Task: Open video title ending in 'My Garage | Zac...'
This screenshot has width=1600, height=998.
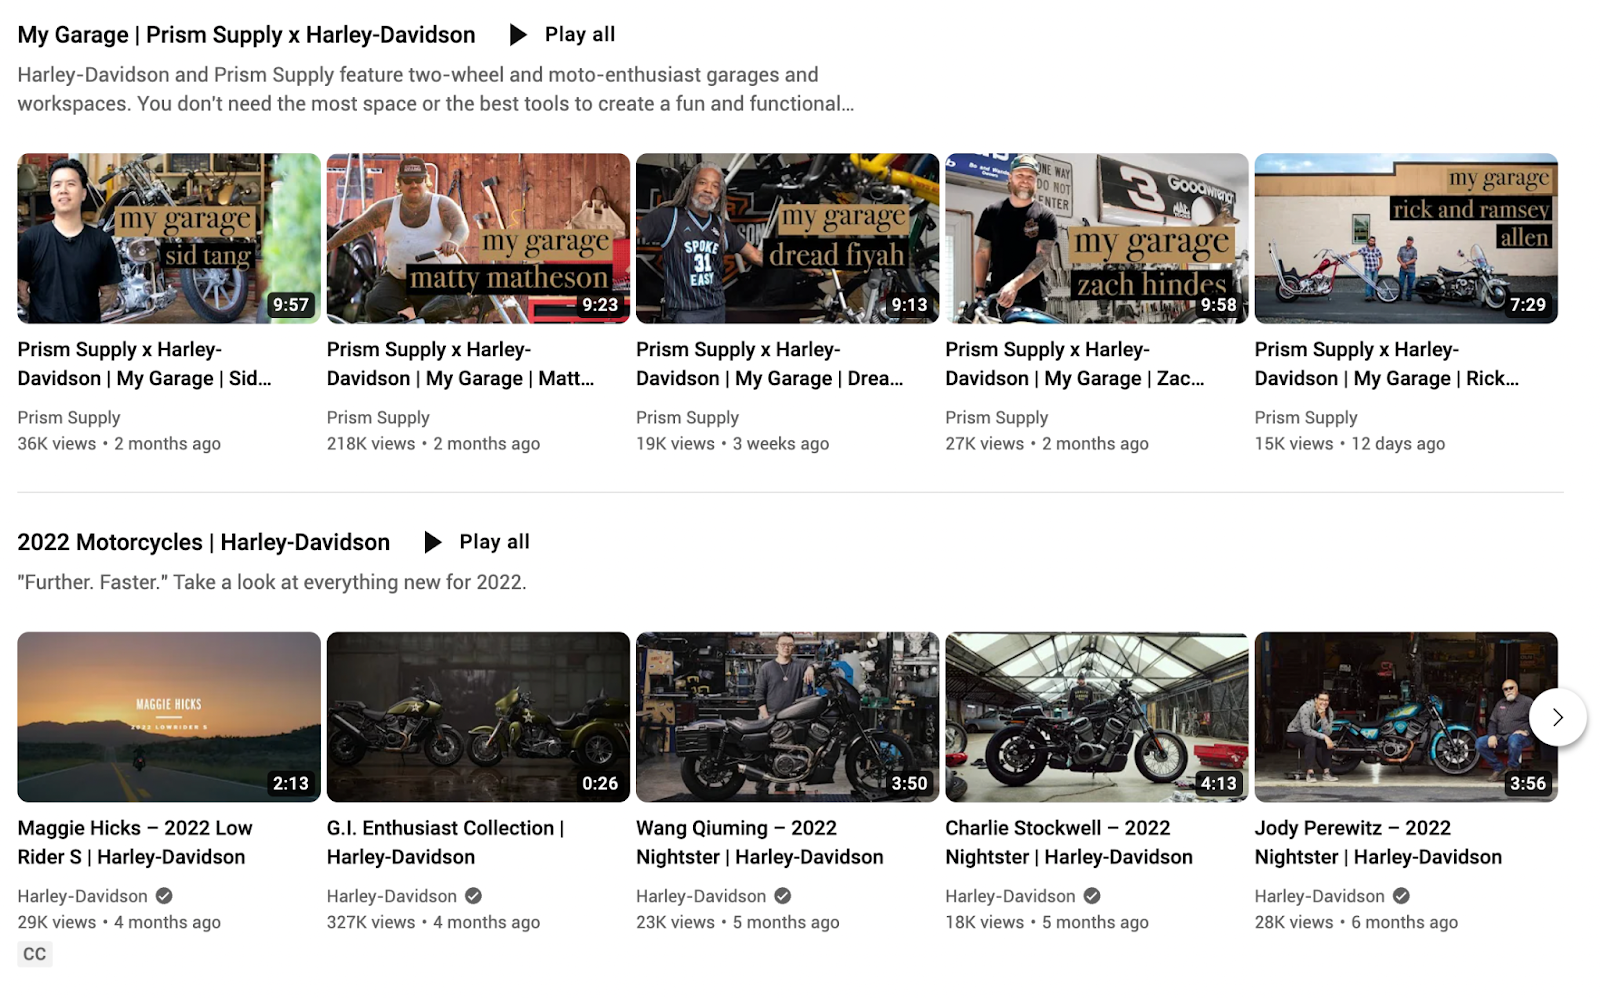Action: (1075, 364)
